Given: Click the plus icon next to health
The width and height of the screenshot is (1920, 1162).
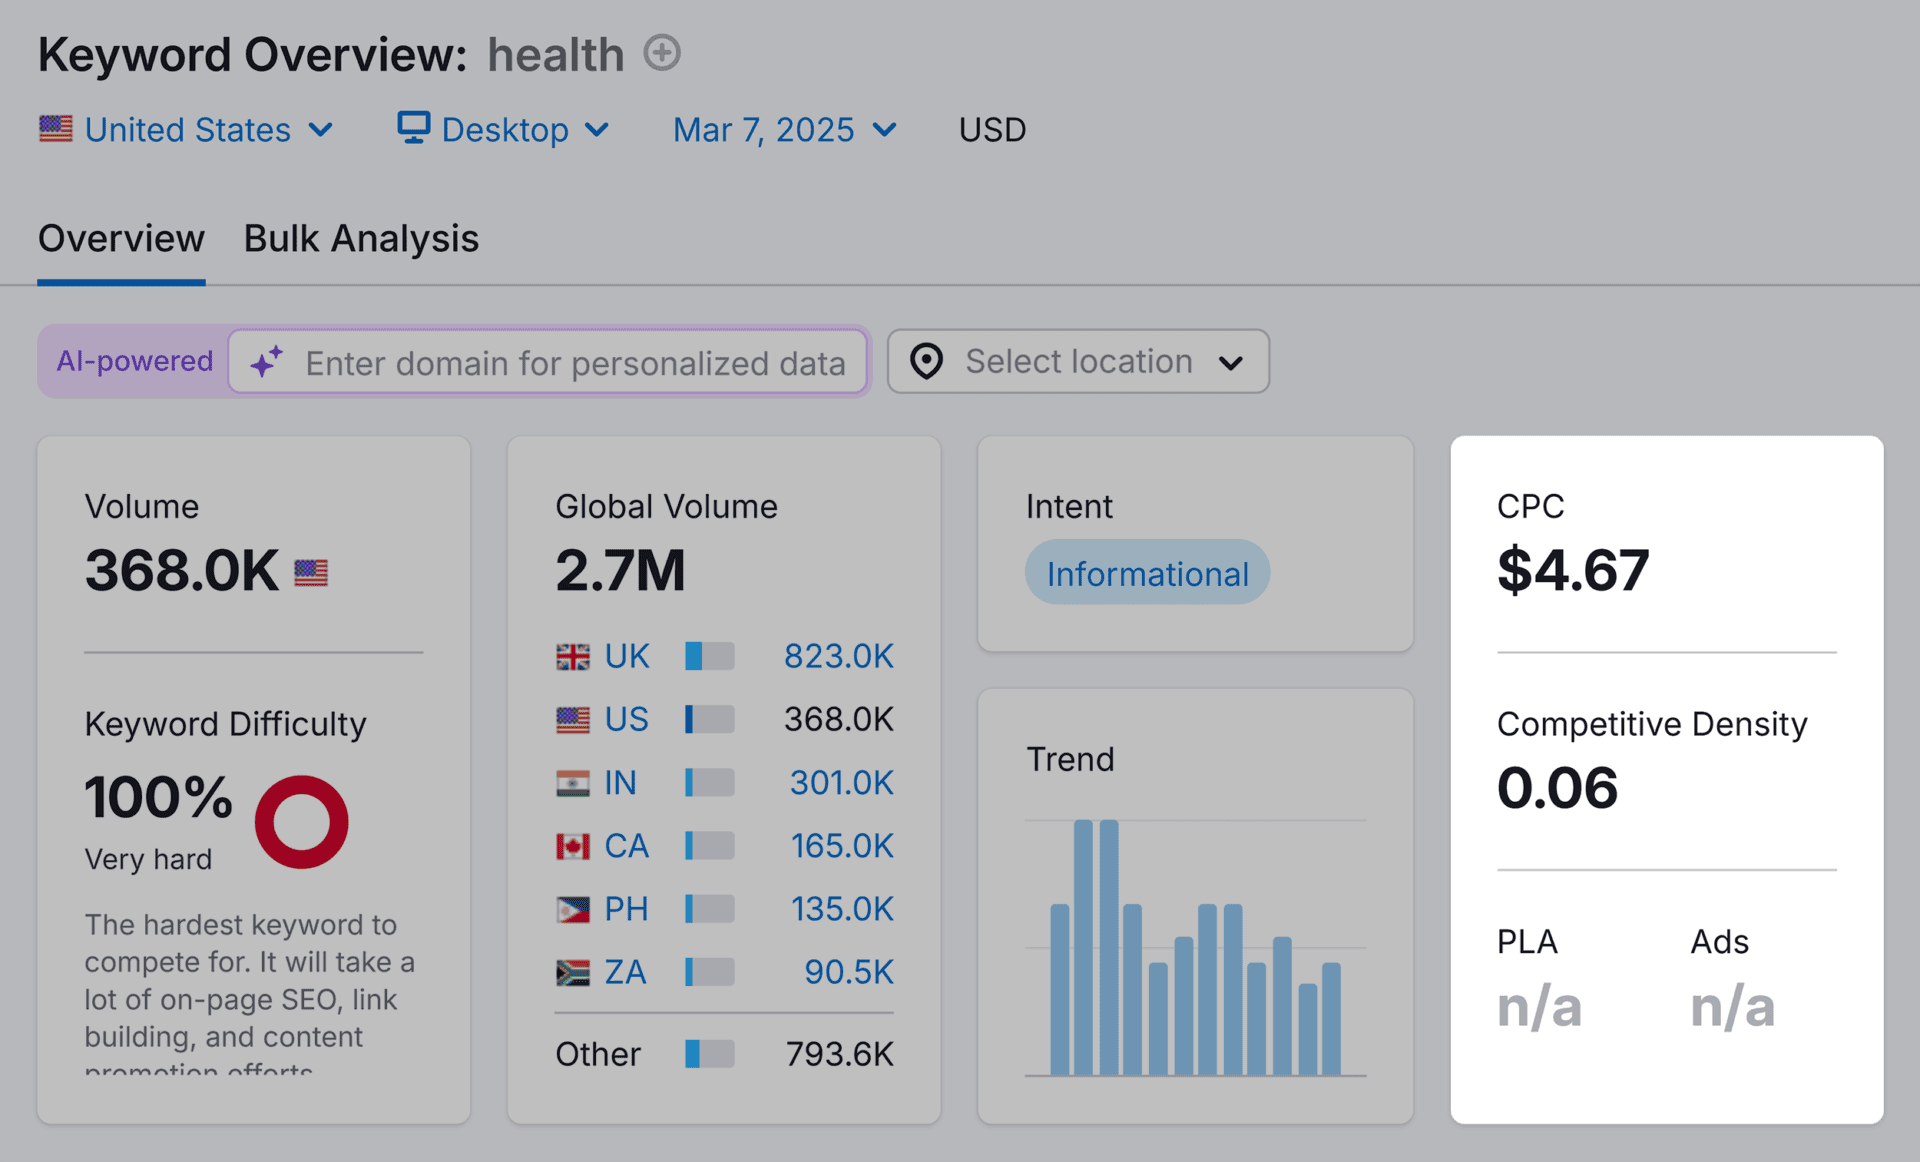Looking at the screenshot, I should tap(661, 53).
